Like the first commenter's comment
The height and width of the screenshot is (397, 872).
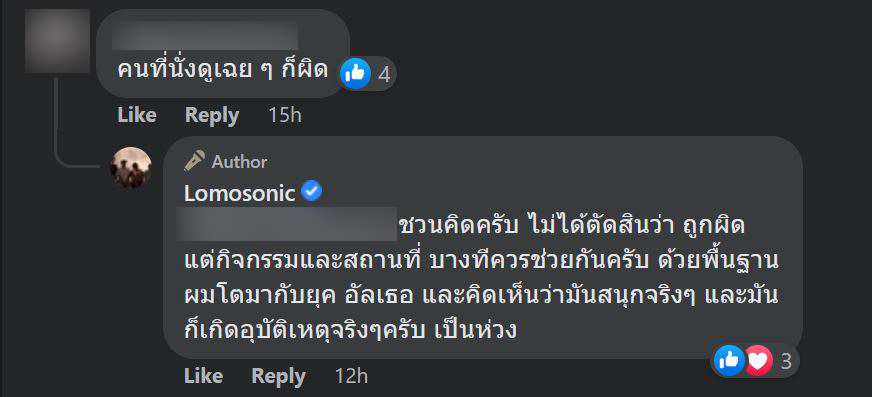[137, 115]
